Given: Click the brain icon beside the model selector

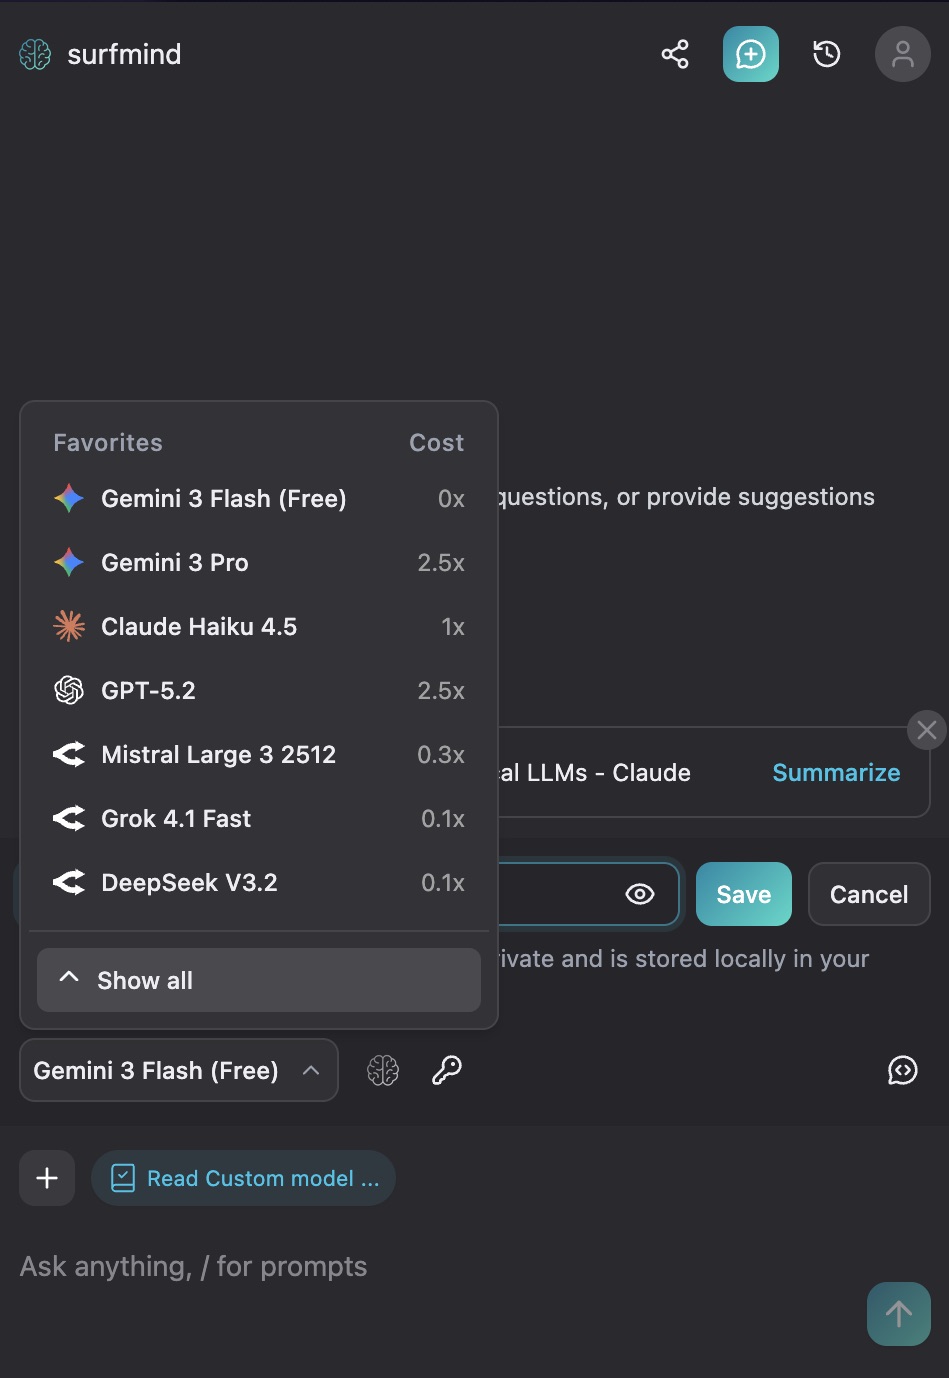Looking at the screenshot, I should click(x=383, y=1070).
